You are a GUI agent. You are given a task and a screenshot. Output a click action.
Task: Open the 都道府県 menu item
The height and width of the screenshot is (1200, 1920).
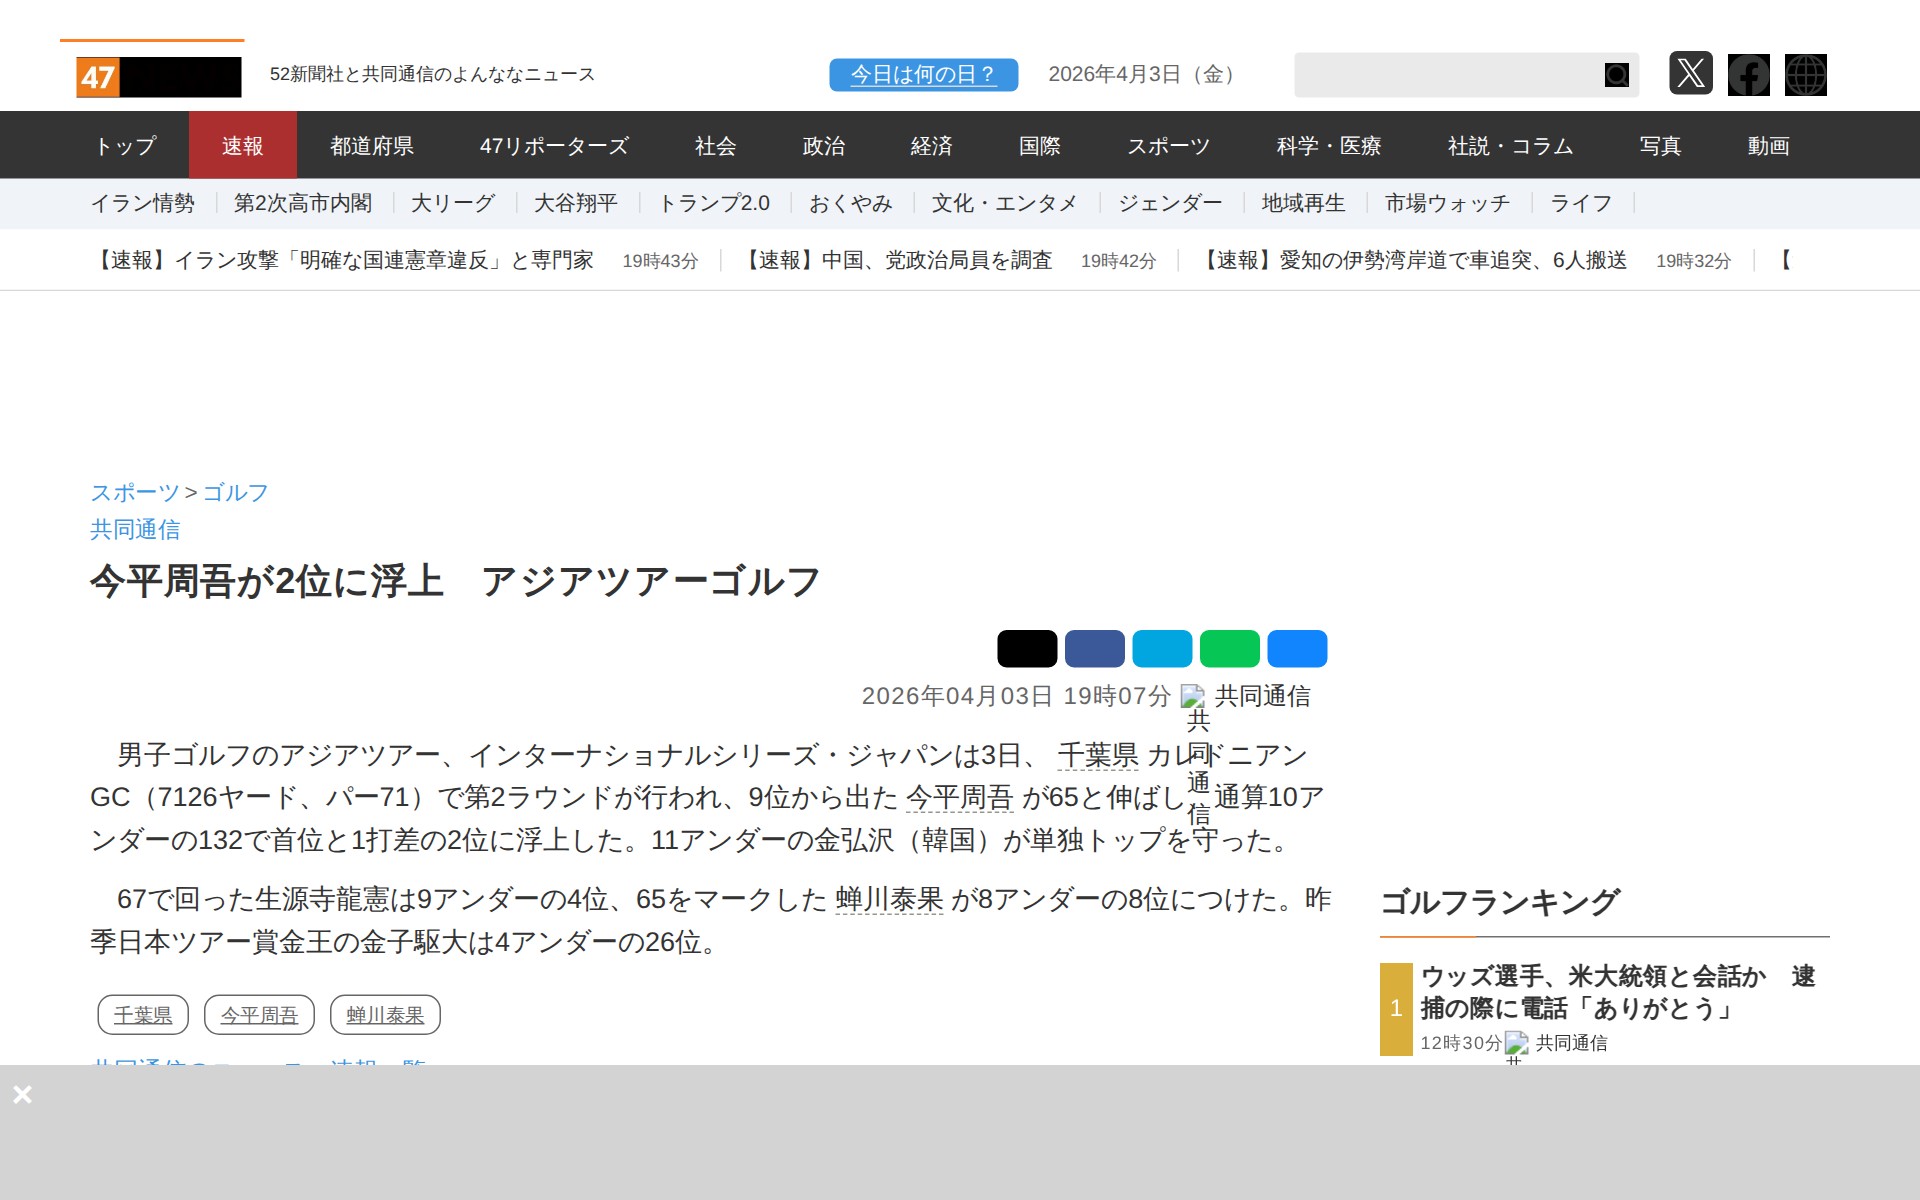[x=371, y=146]
